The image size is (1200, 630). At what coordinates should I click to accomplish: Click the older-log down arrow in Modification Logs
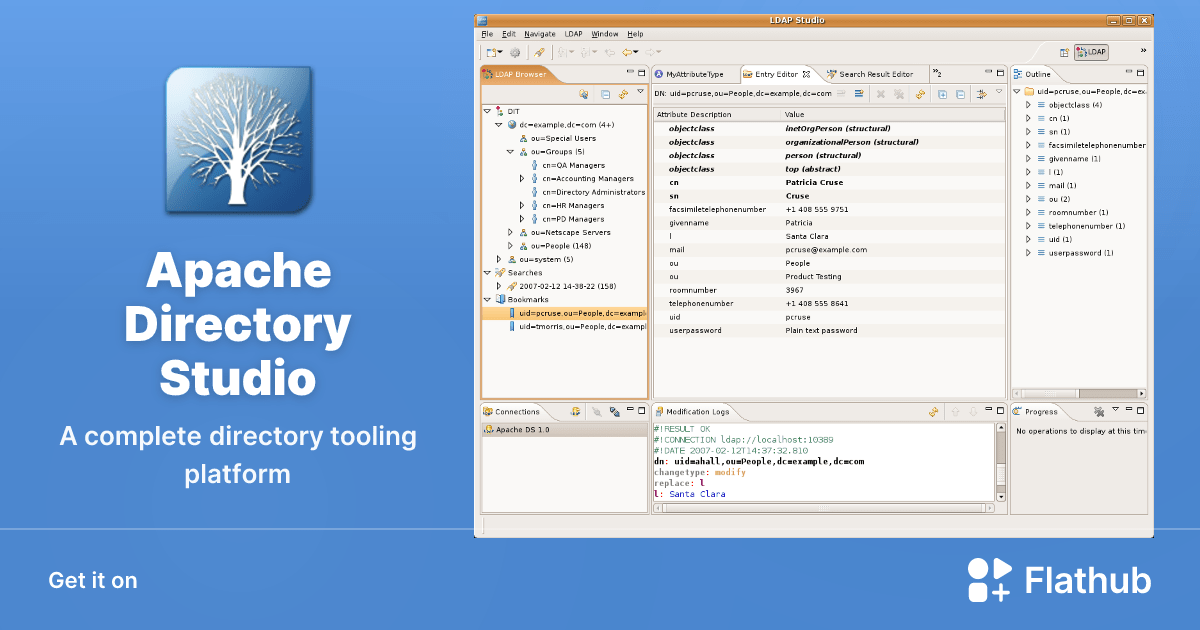[973, 411]
